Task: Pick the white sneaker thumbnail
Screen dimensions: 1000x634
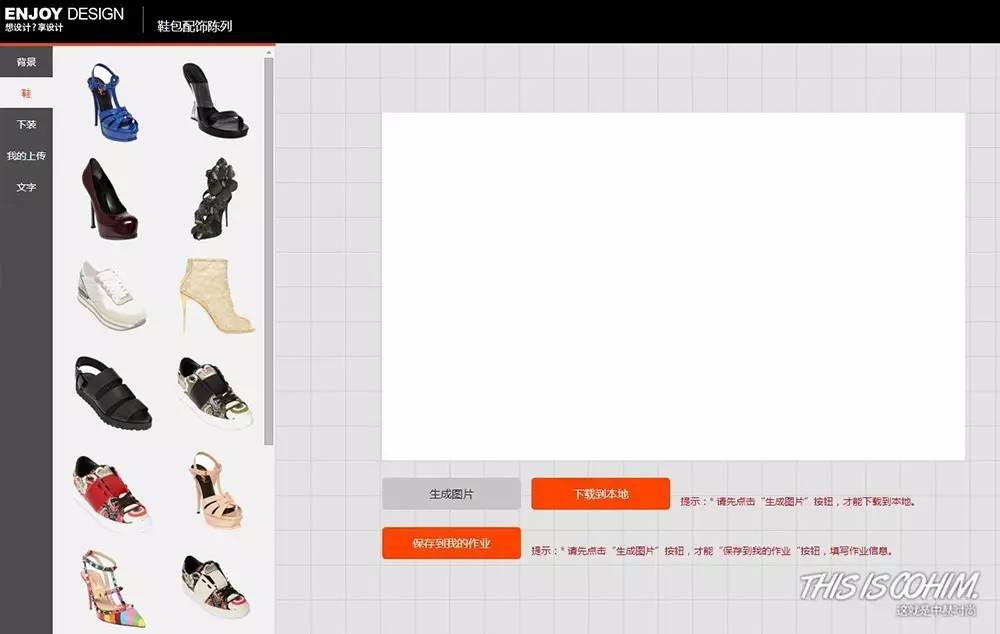Action: click(x=111, y=295)
